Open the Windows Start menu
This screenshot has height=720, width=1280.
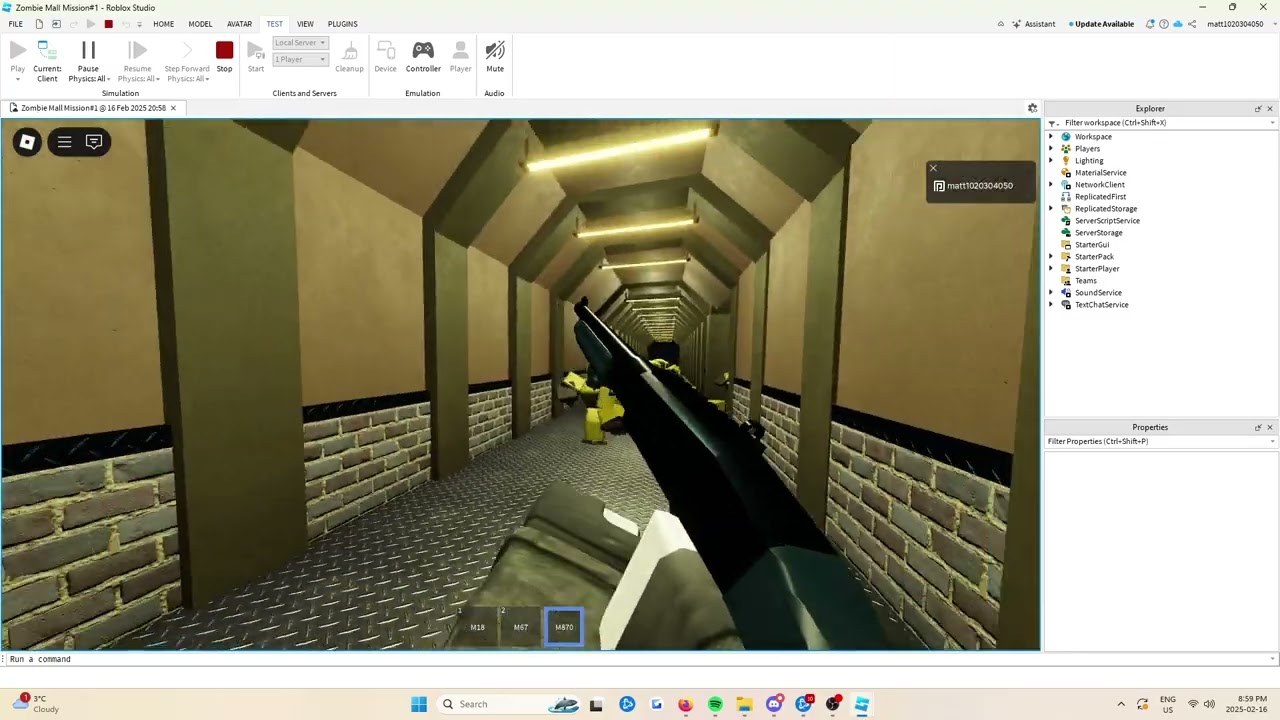(419, 704)
